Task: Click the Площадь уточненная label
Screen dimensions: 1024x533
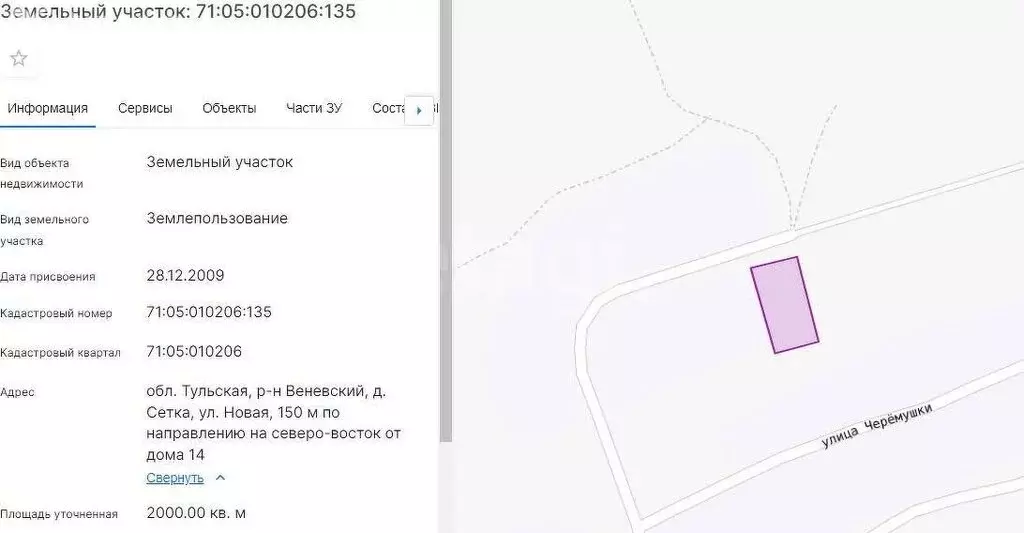Action: click(x=59, y=514)
